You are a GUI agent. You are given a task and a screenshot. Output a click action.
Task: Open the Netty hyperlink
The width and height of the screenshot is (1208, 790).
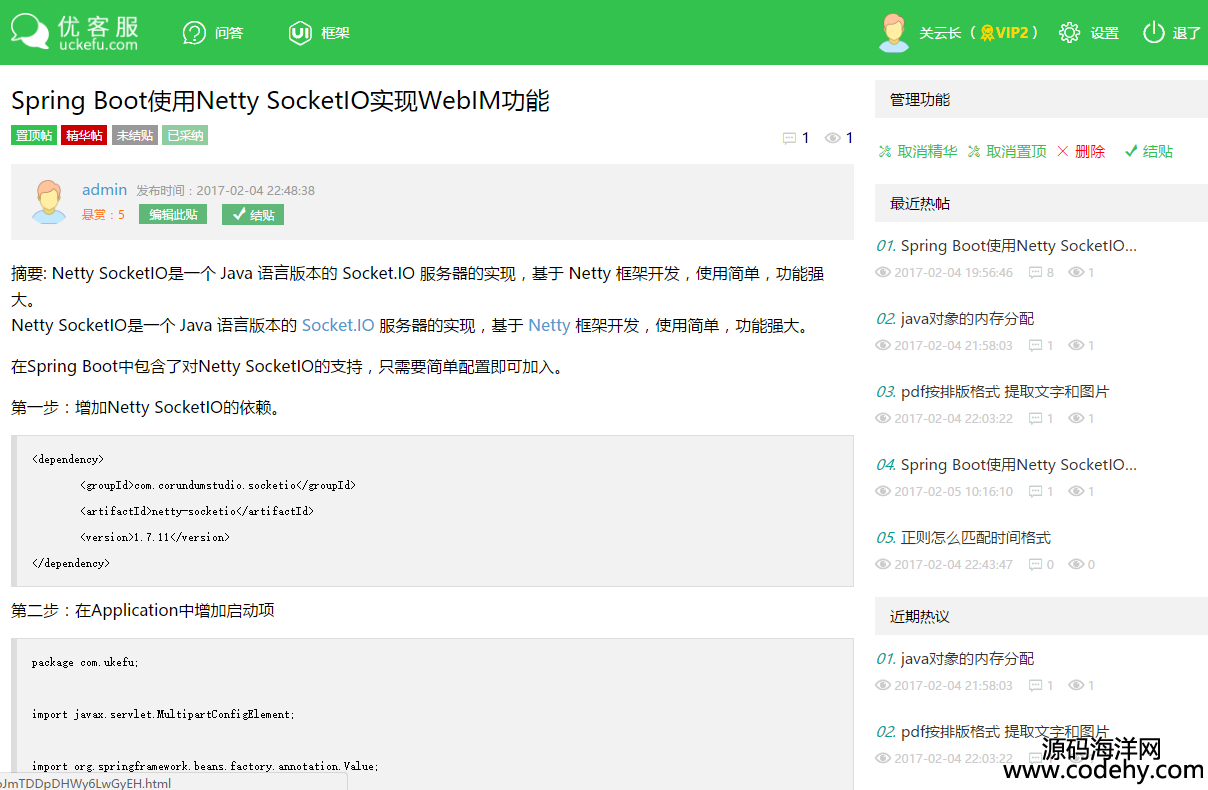tap(549, 325)
